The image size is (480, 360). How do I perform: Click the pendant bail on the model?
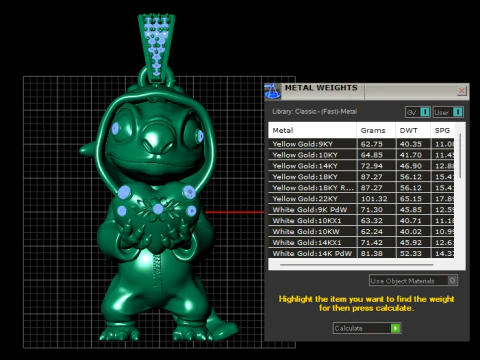(156, 48)
